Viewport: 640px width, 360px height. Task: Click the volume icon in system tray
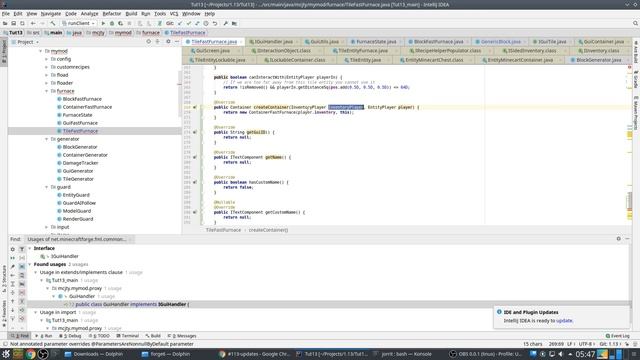point(560,354)
